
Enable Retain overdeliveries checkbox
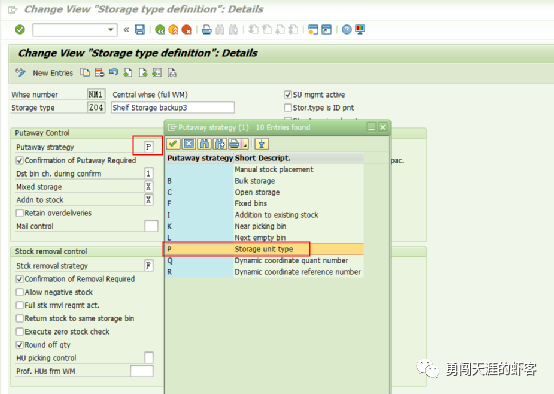(20, 213)
